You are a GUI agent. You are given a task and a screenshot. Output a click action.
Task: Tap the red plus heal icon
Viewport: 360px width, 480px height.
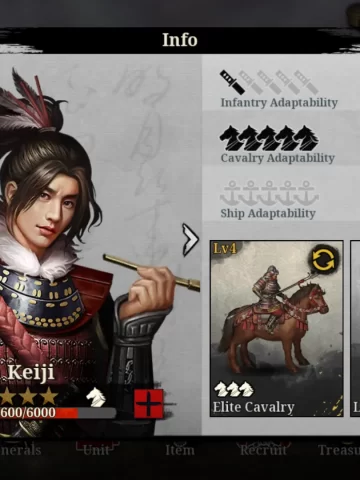coord(149,404)
